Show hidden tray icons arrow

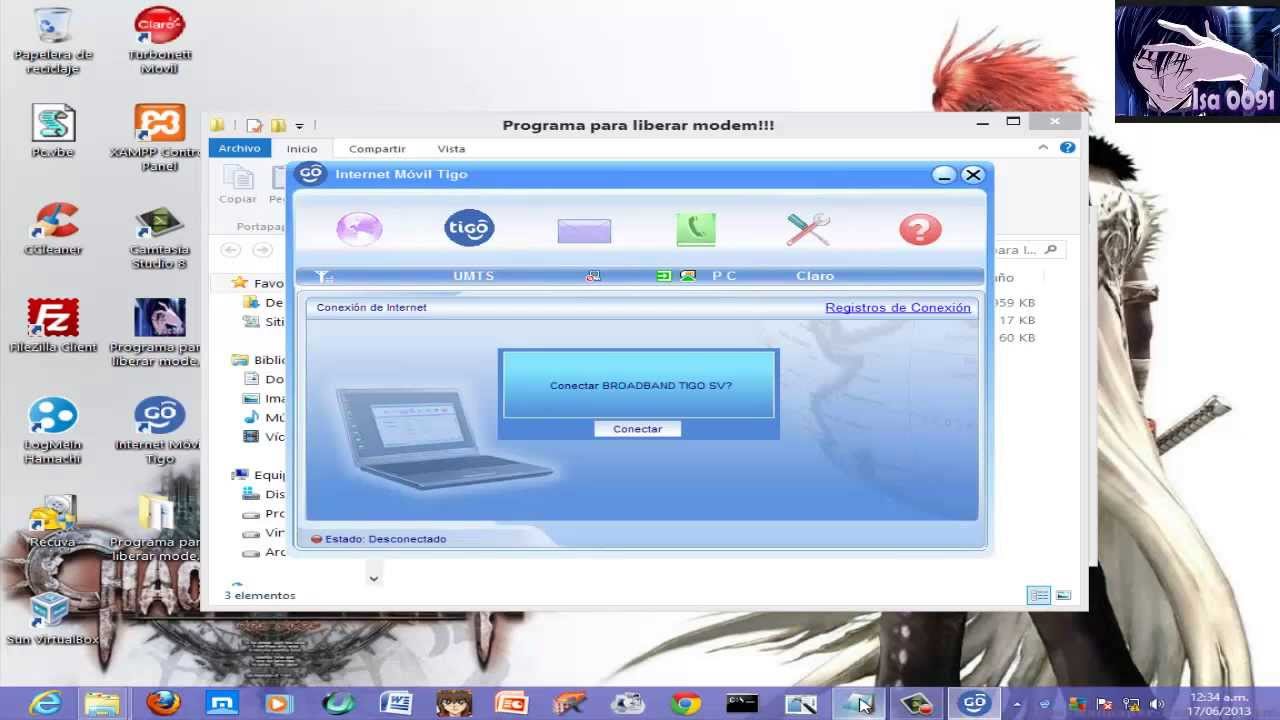[1017, 704]
